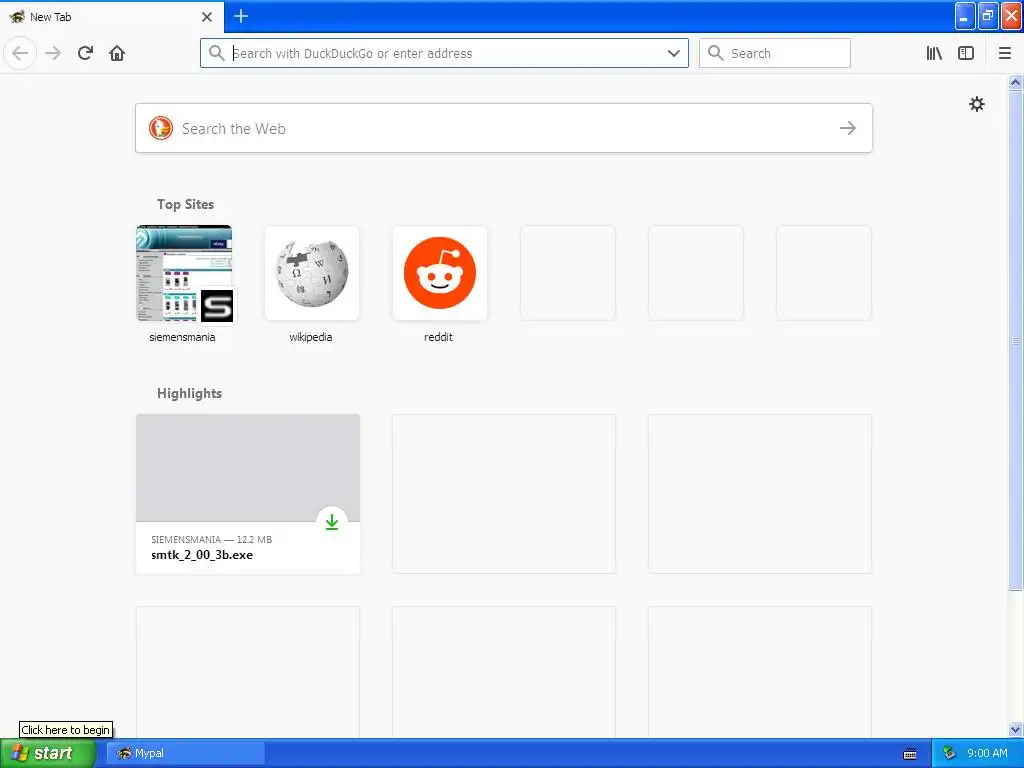Click the siemensmania label text
Image resolution: width=1024 pixels, height=768 pixels.
182,337
